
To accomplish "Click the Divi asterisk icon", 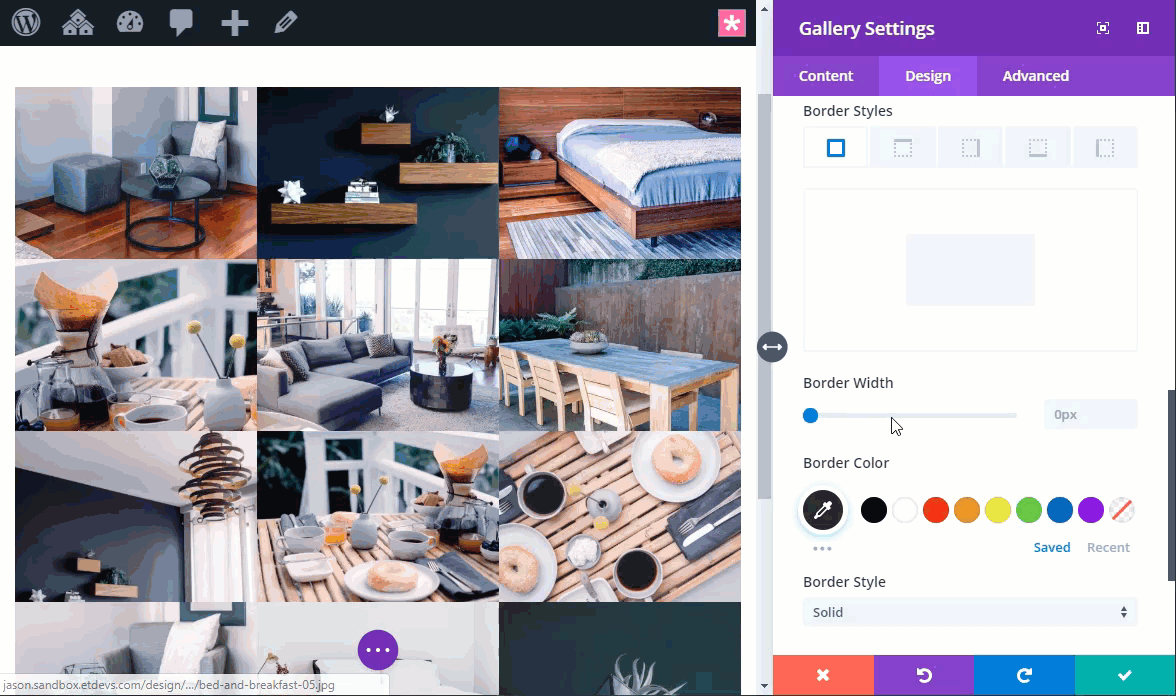I will 732,22.
